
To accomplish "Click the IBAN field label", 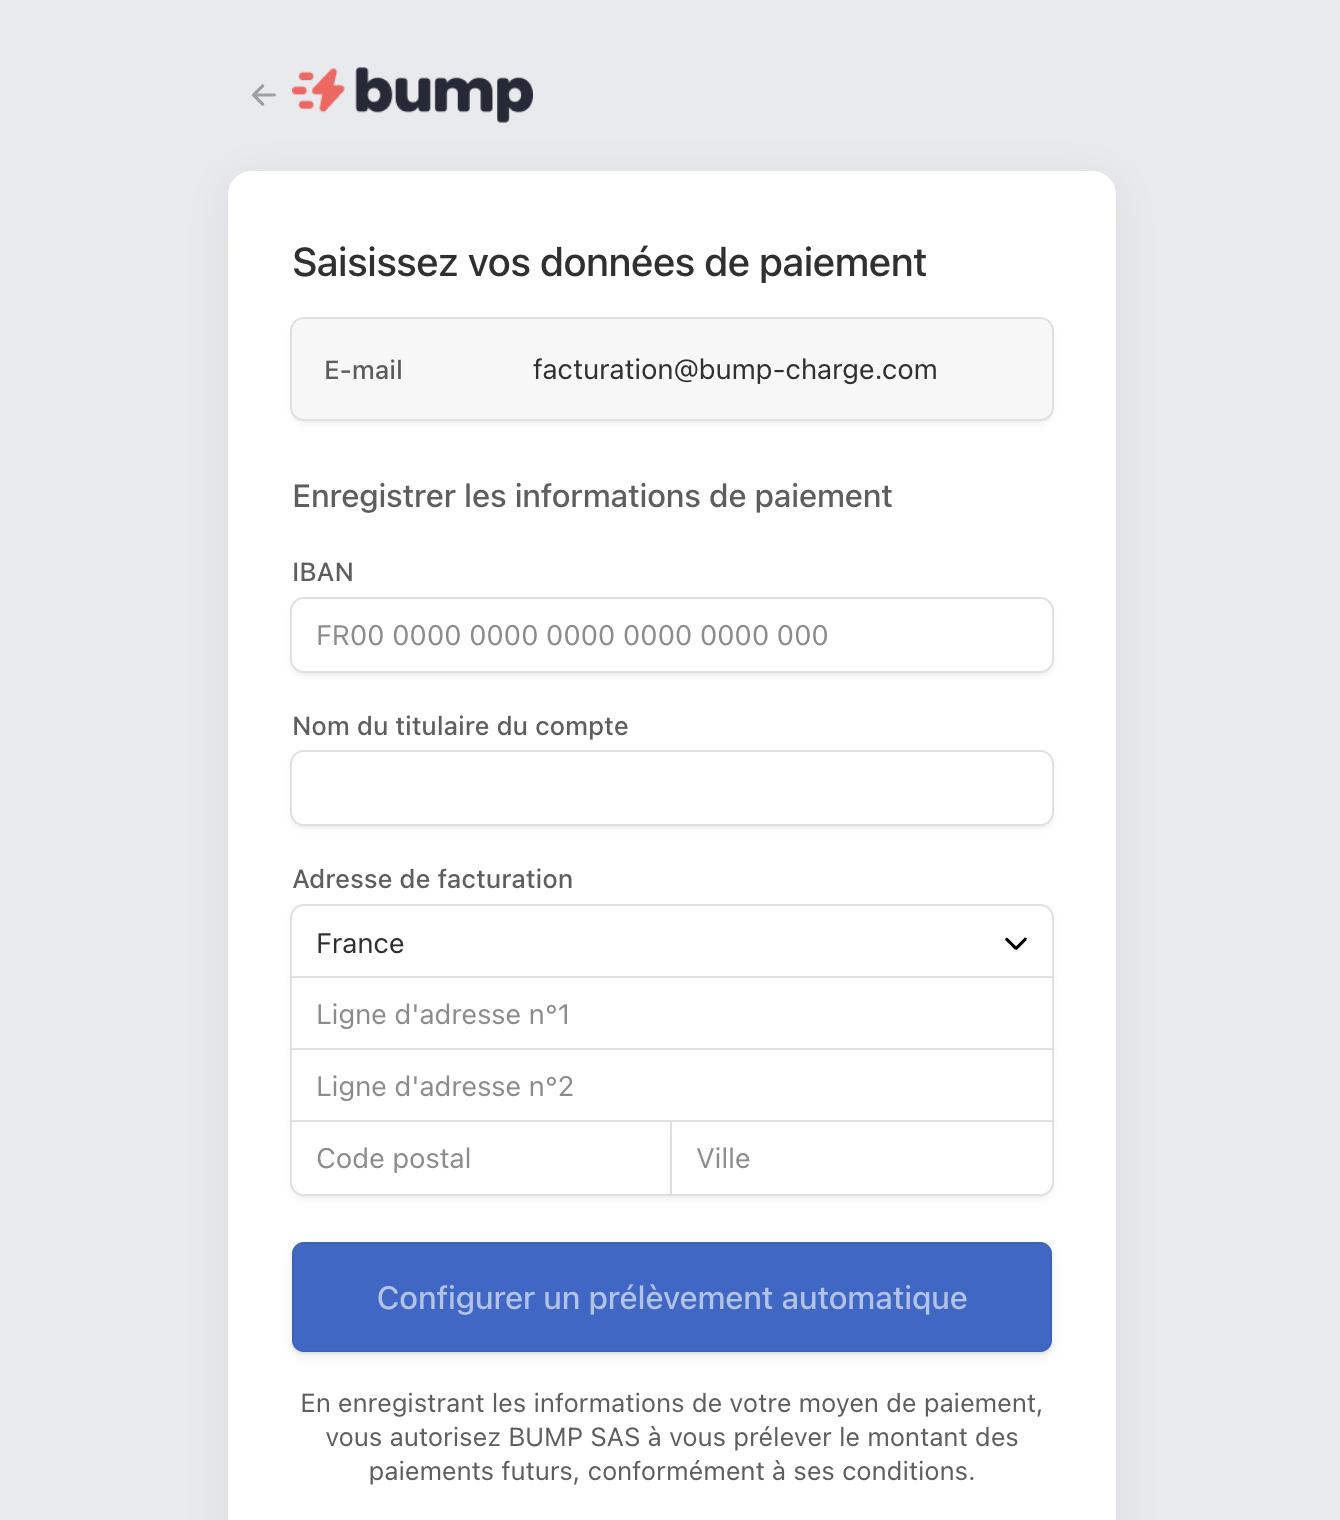I will (323, 572).
